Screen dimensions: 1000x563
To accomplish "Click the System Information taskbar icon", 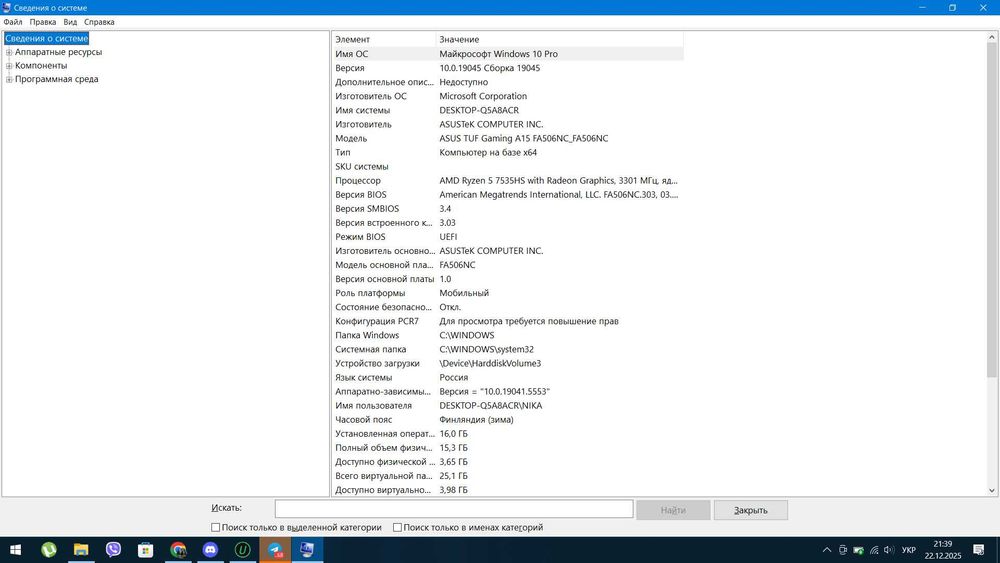I will (x=307, y=550).
